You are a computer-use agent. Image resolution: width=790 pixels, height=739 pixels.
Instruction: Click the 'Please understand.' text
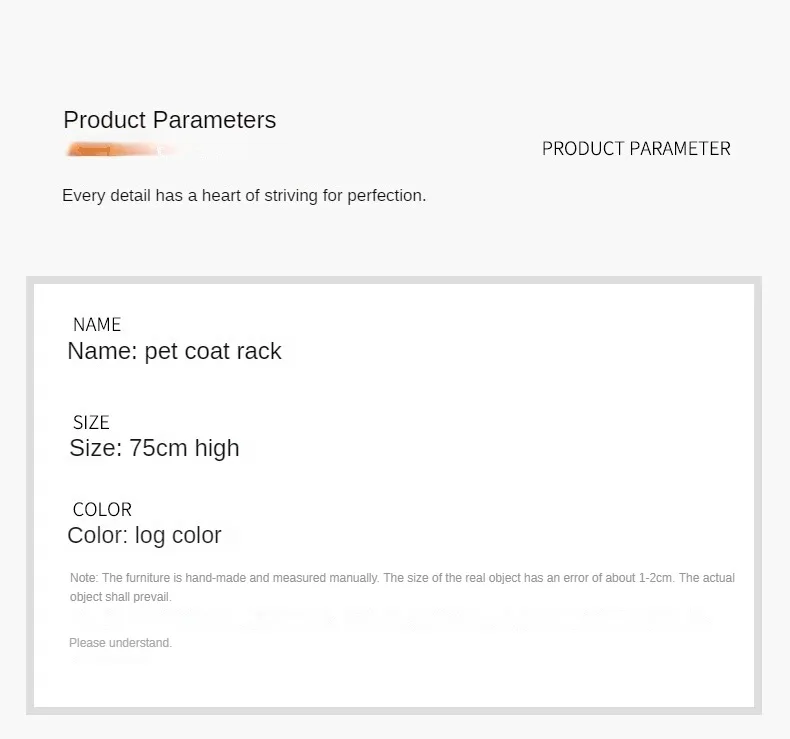tap(120, 643)
